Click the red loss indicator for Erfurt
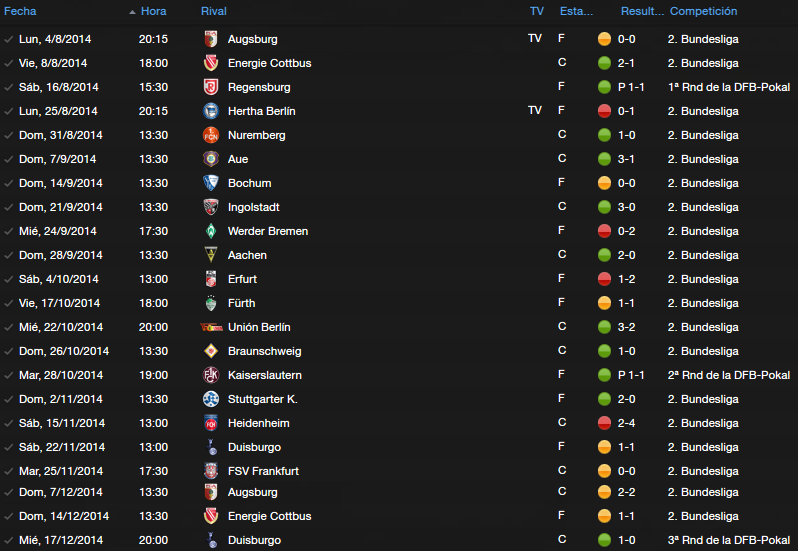 pyautogui.click(x=604, y=279)
